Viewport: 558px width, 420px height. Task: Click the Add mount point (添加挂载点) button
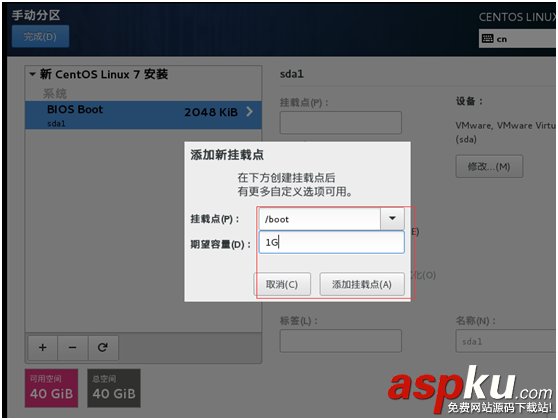click(362, 284)
